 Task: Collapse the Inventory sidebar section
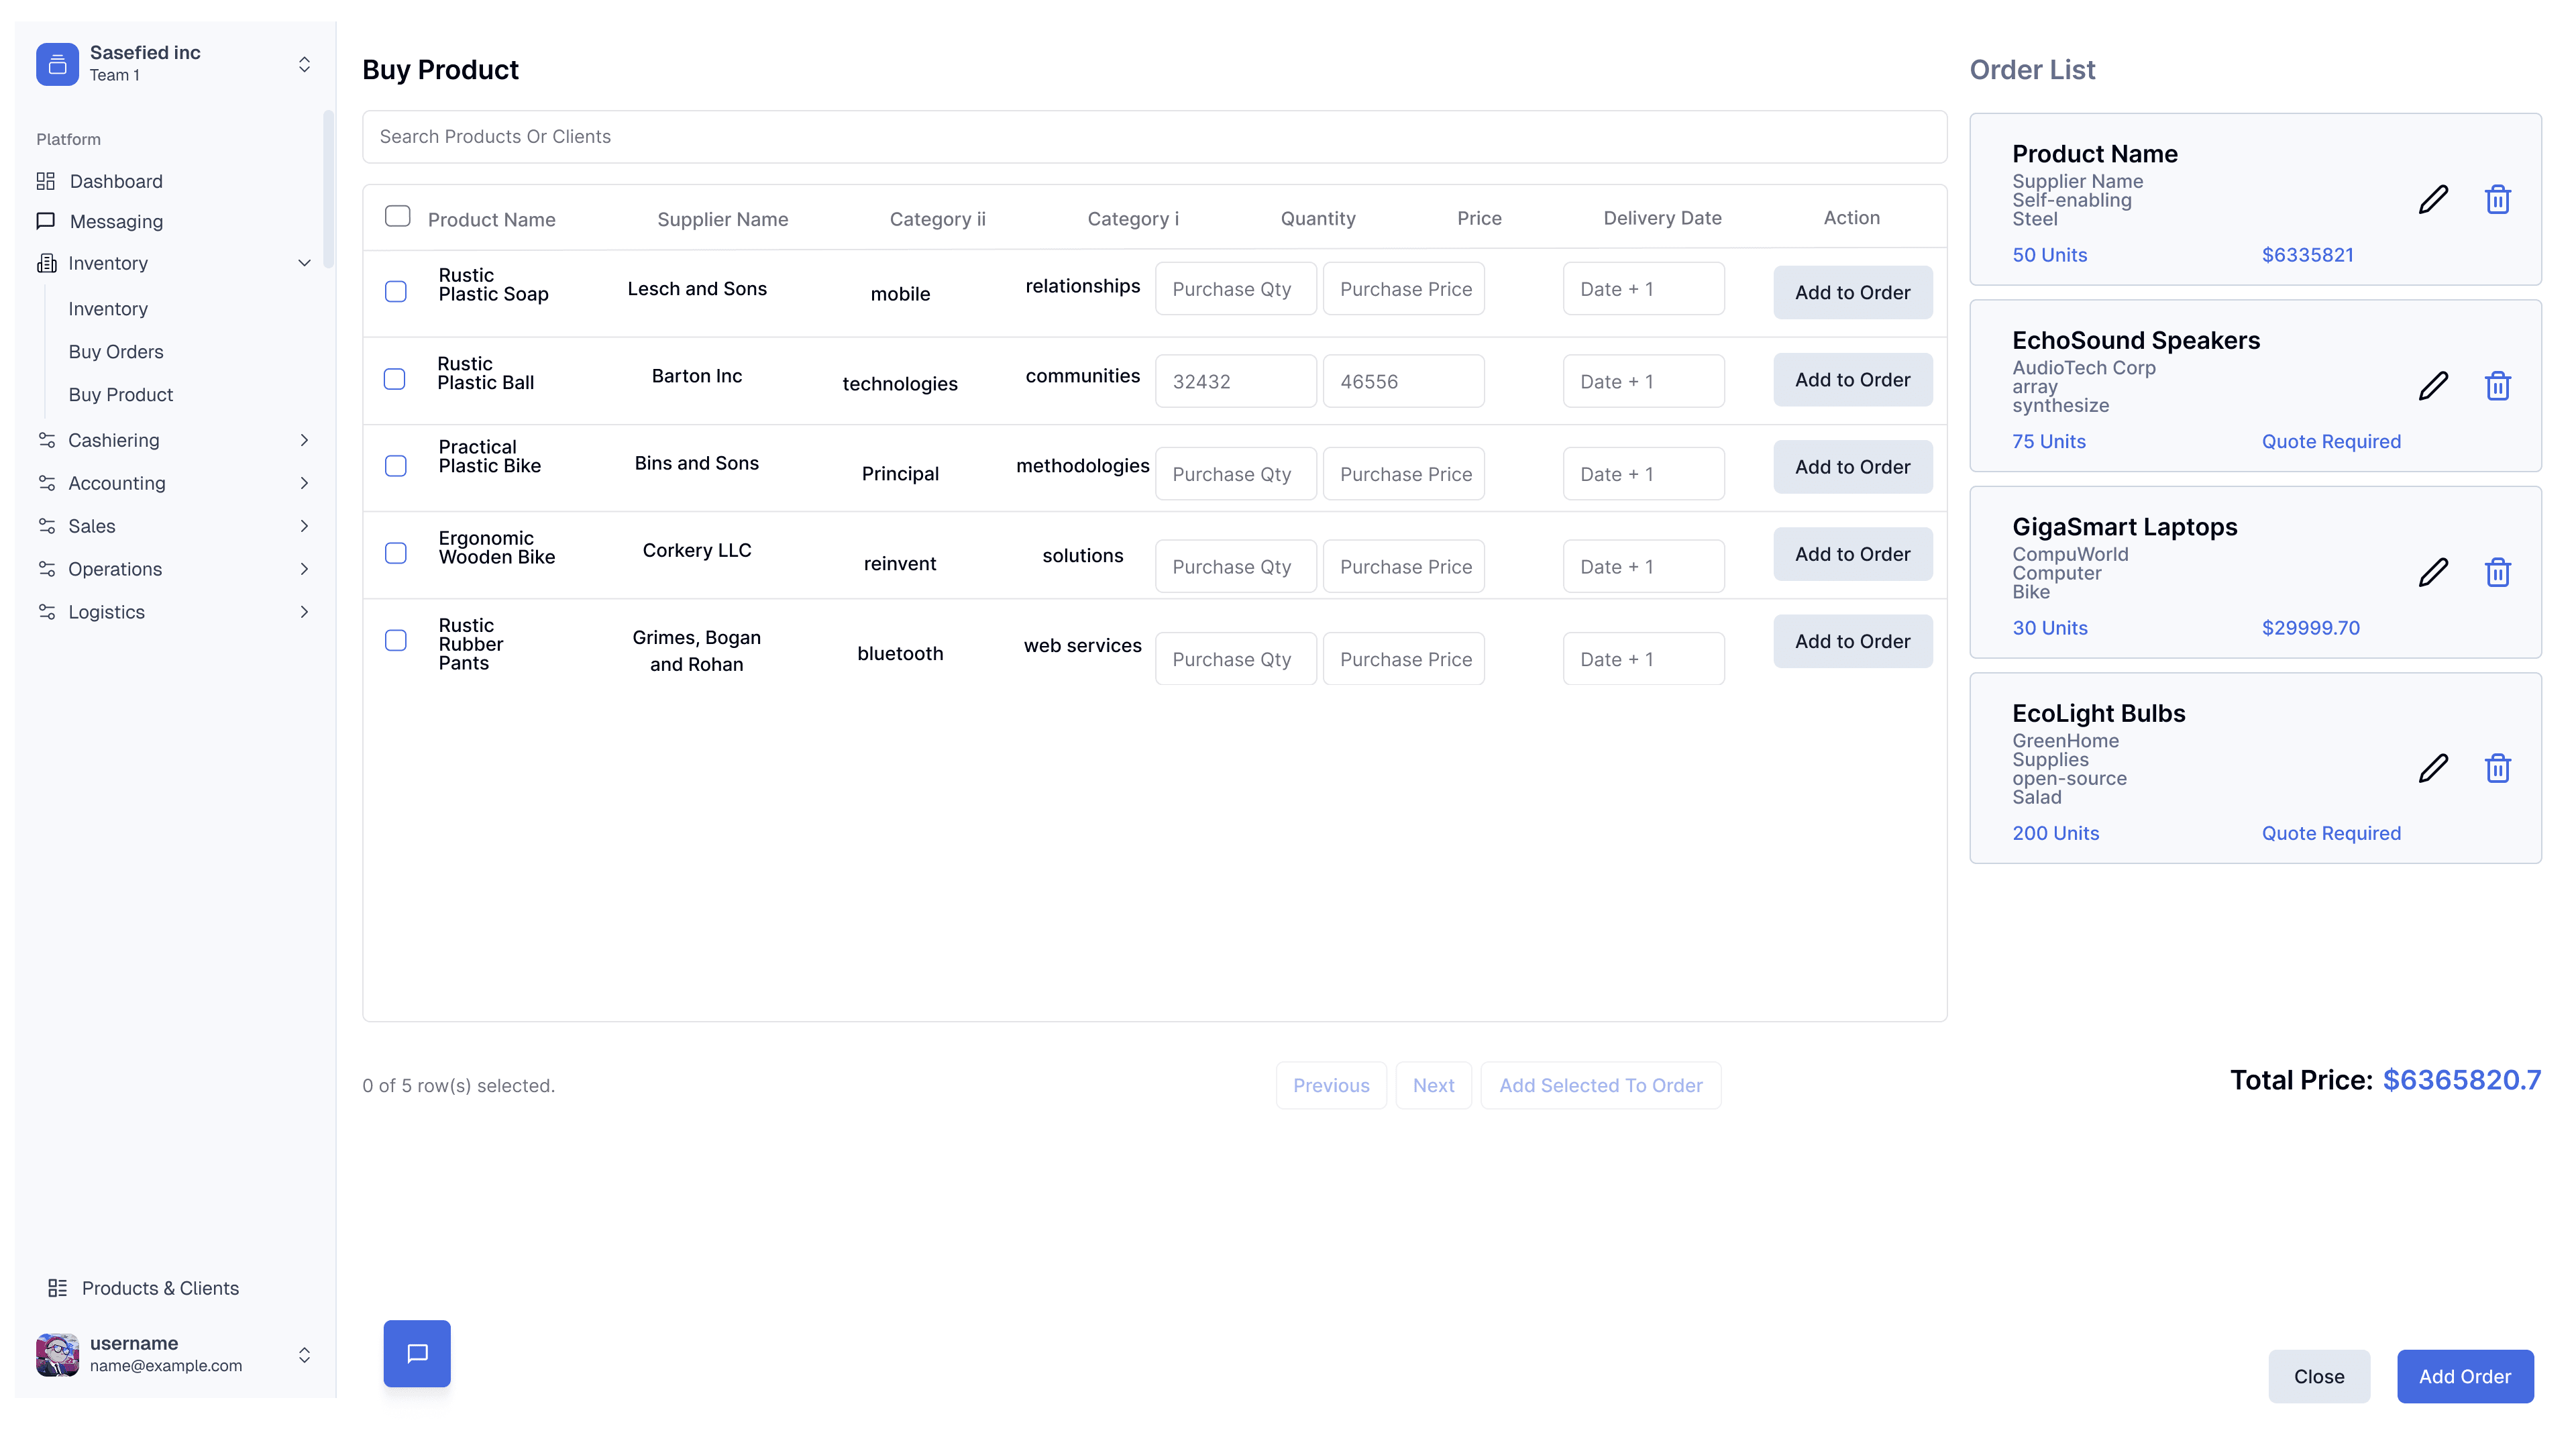304,263
